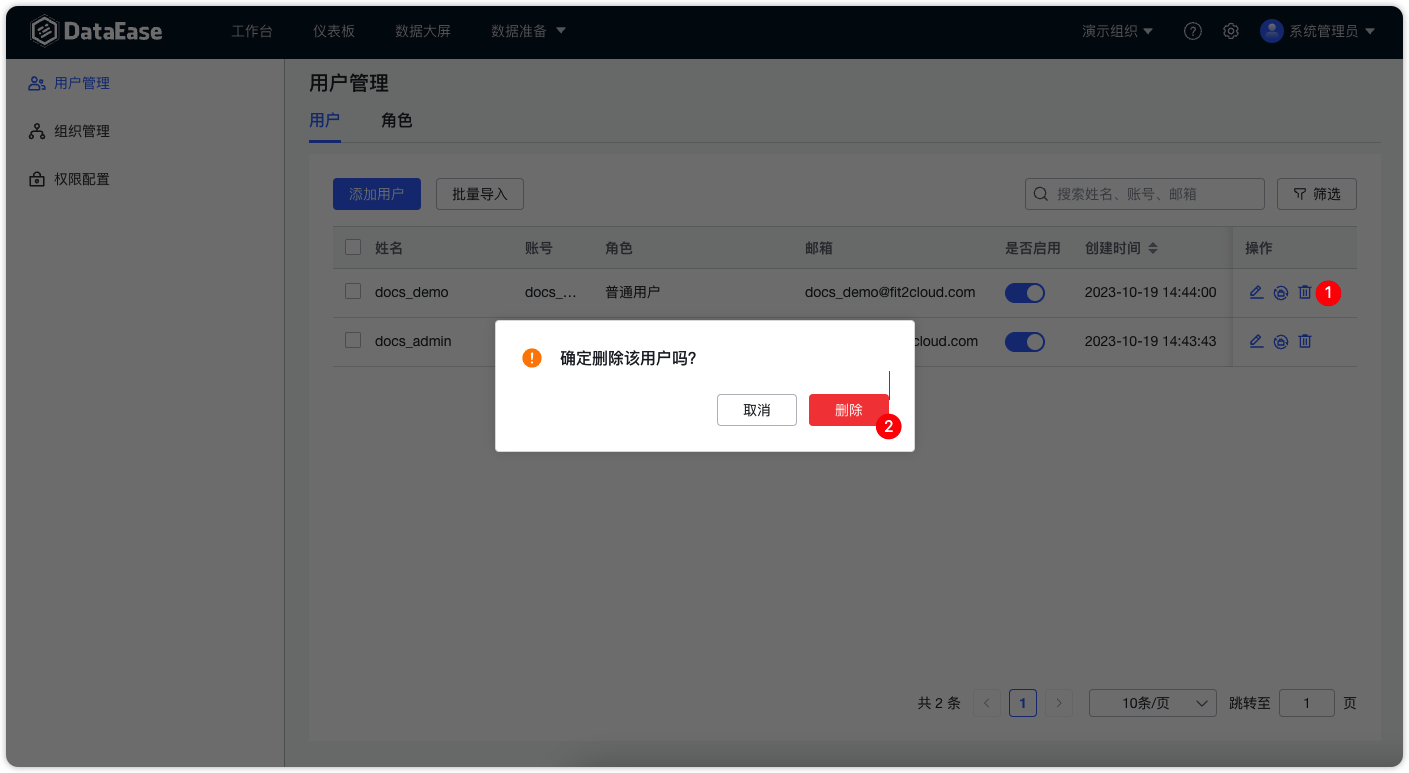Viewport: 1409px width, 773px height.
Task: Toggle off docs_admin's 是否启用 switch
Action: point(1024,341)
